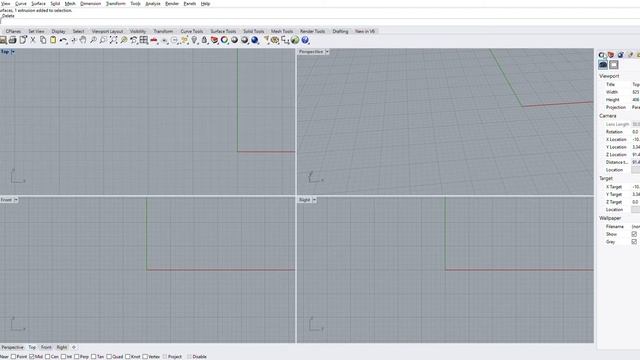This screenshot has height=360, width=640.
Task: Click the Cut scissors icon
Action: (33, 40)
